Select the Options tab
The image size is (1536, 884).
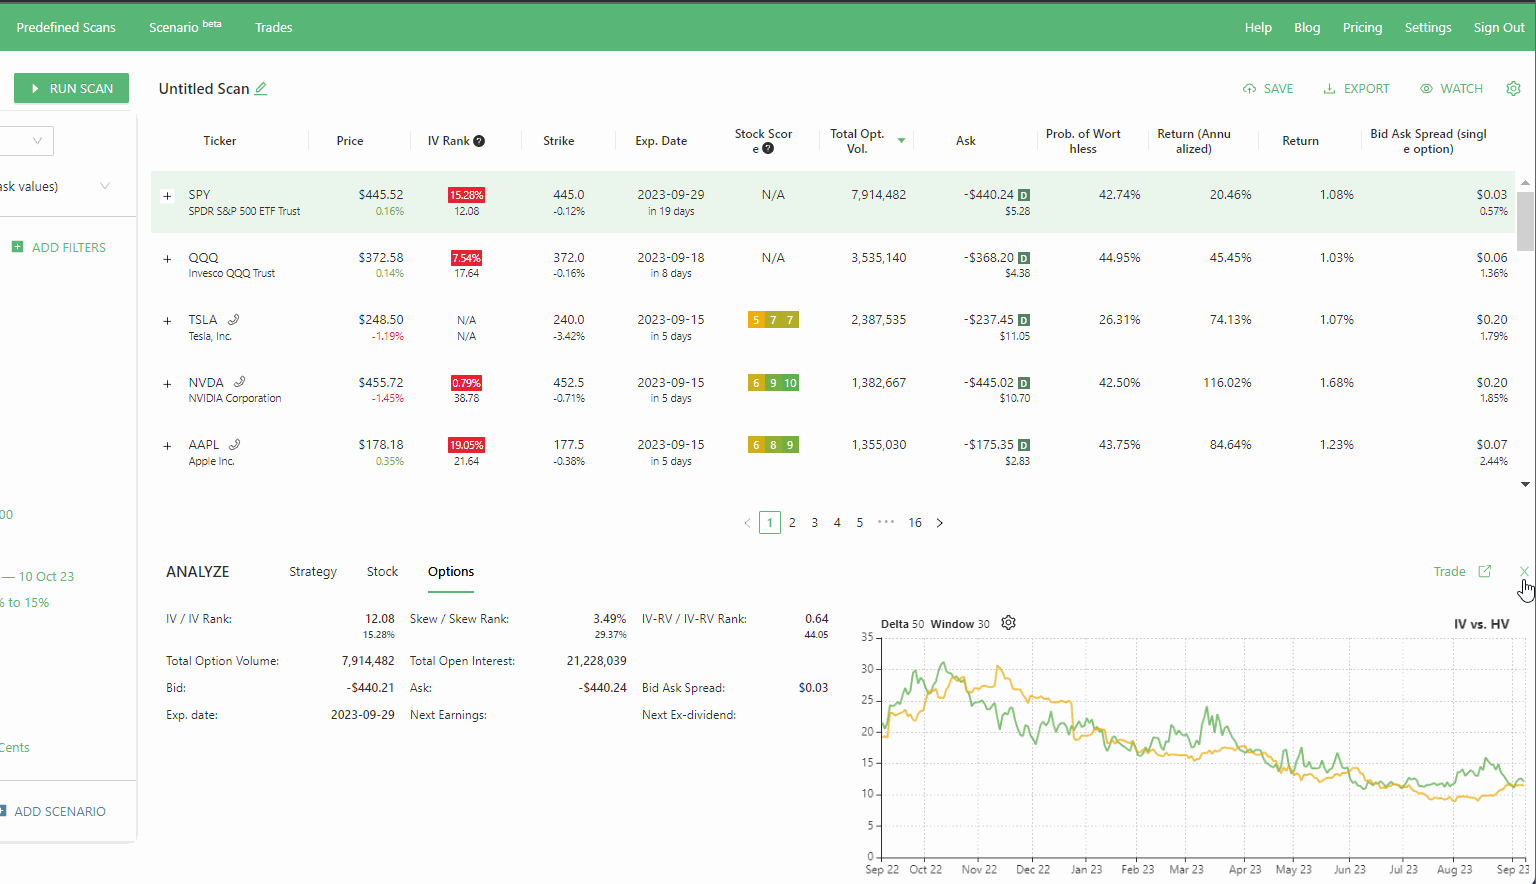(451, 572)
